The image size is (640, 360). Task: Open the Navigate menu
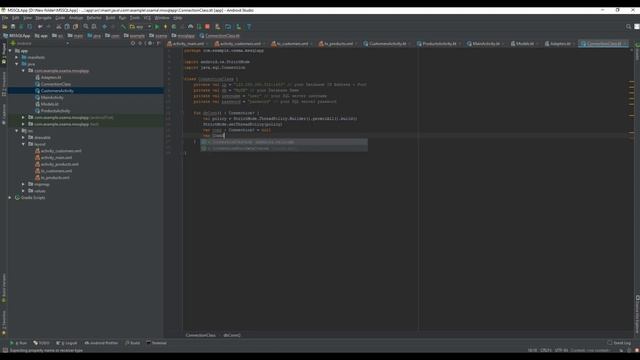tap(43, 18)
